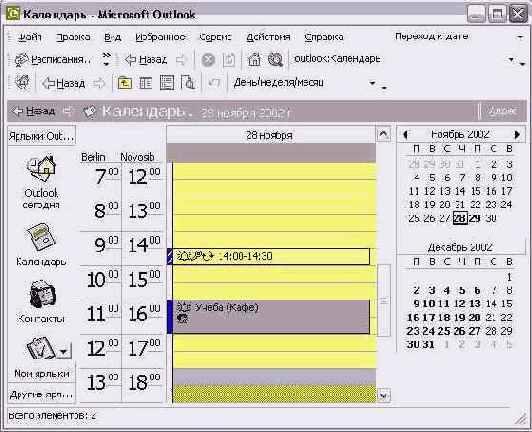Select December 31 in the date navigator
Viewport: 532px width, 432px height.
tap(429, 344)
